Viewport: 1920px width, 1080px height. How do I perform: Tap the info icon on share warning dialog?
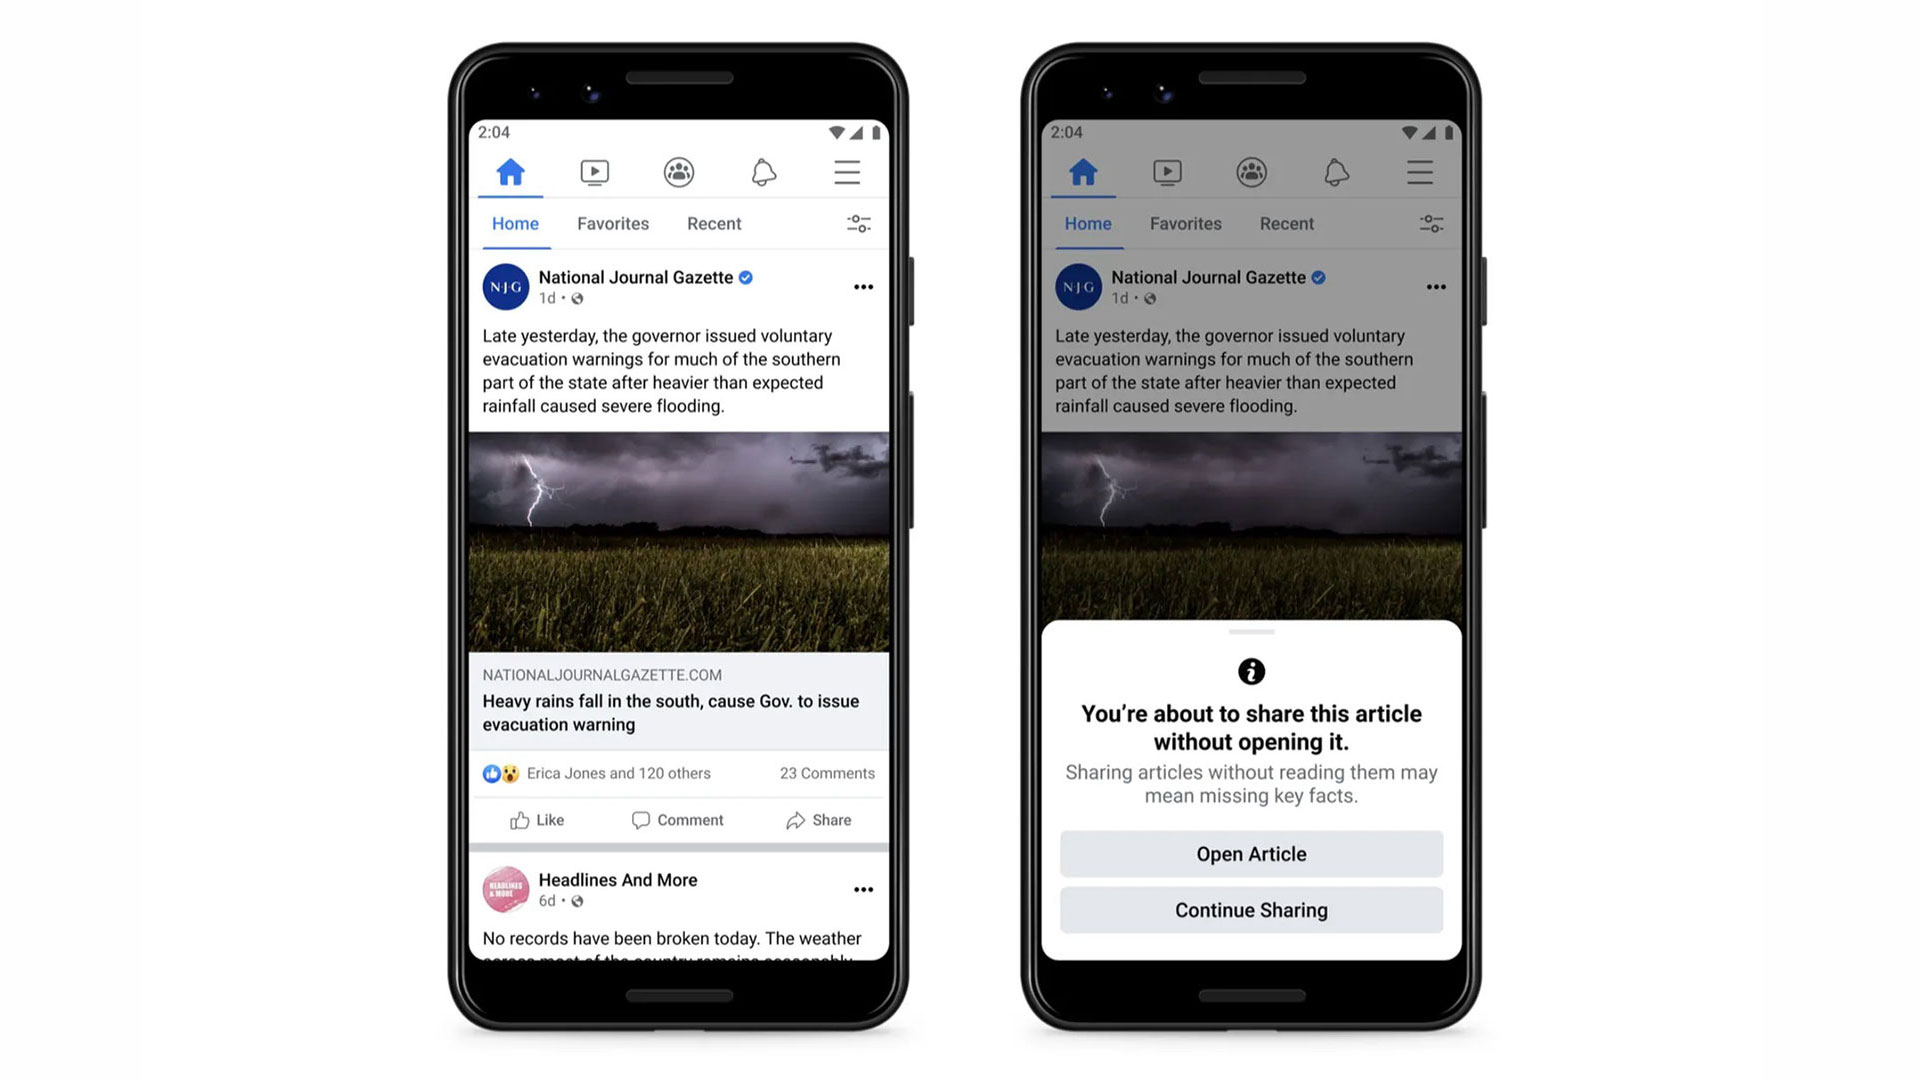click(1250, 671)
